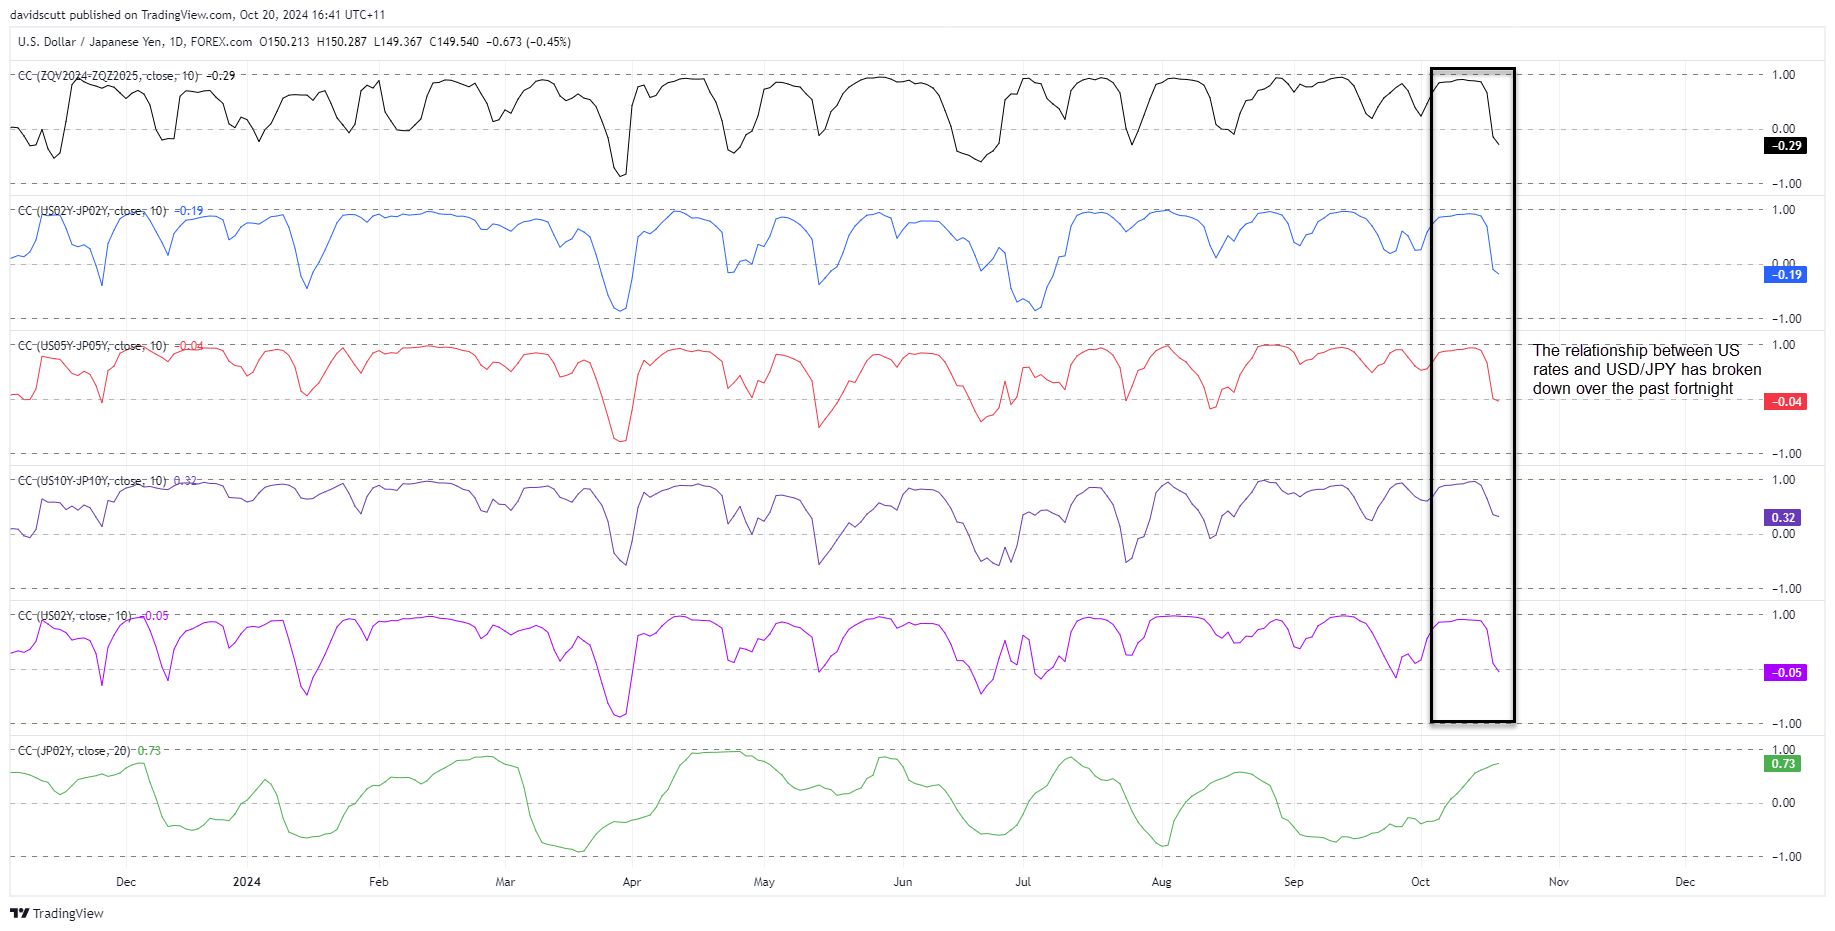Click the CC (US05Y-JP05Y, close, 10) legend
Viewport: 1835px width, 931px height.
[x=92, y=346]
